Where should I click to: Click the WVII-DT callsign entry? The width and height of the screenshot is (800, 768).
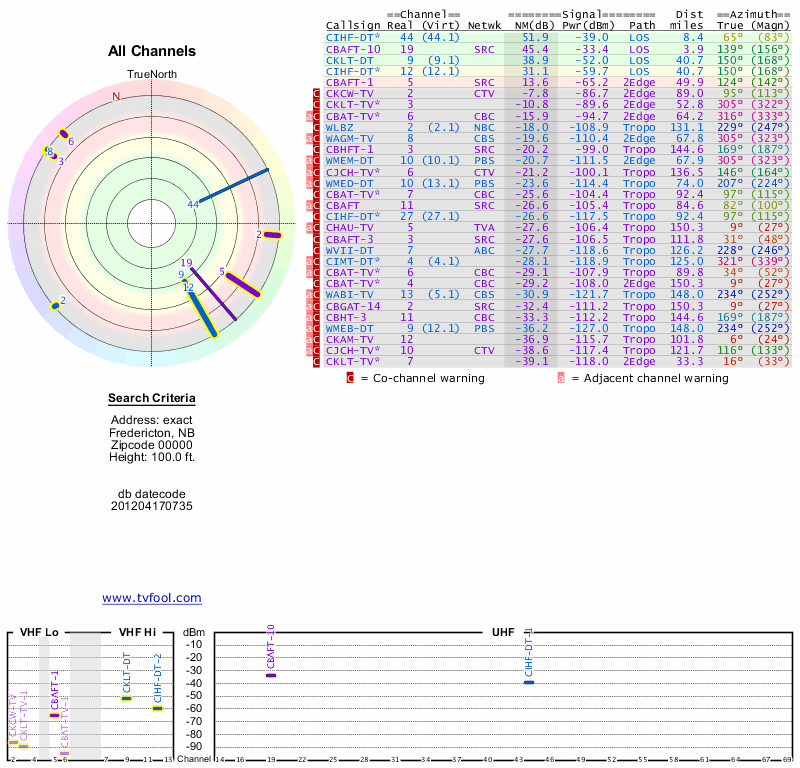pos(347,250)
